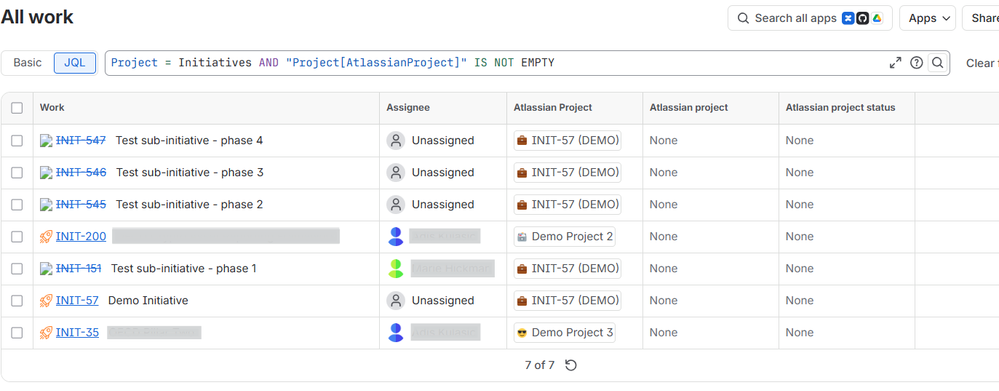
Task: Click summary 'Test sub-initiative - phase 2'
Action: pos(189,204)
